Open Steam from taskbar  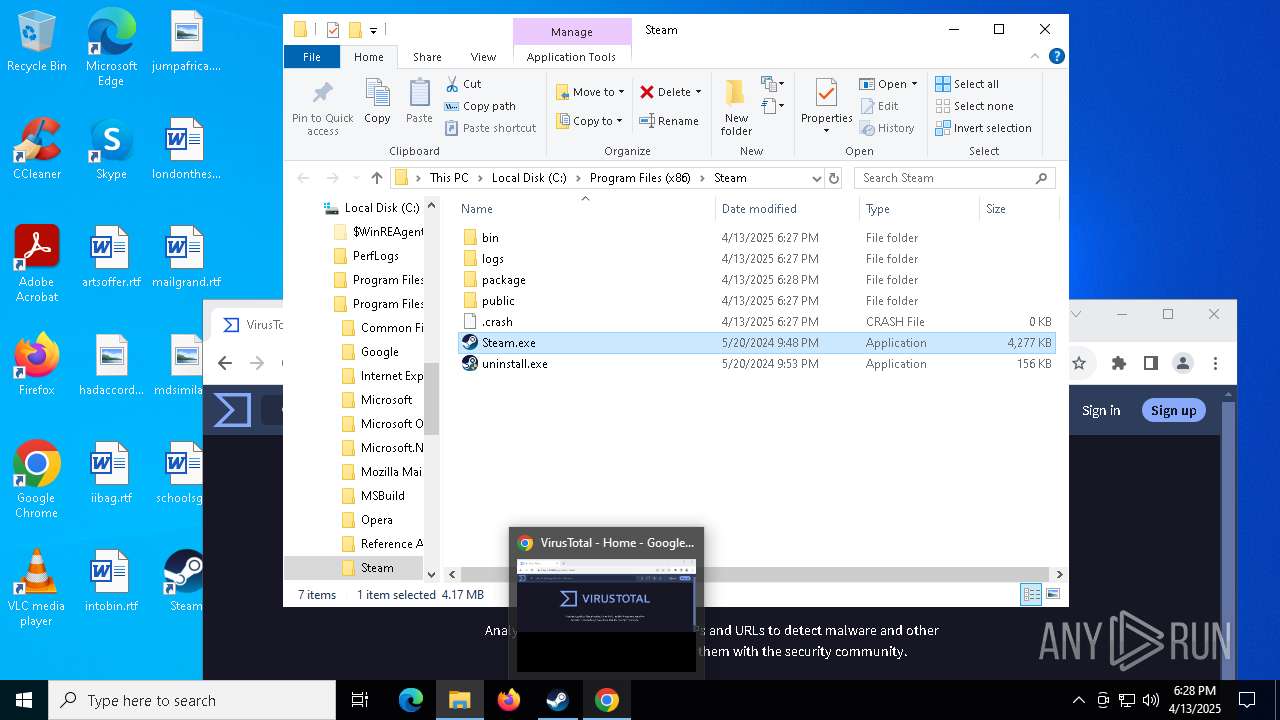pos(557,700)
